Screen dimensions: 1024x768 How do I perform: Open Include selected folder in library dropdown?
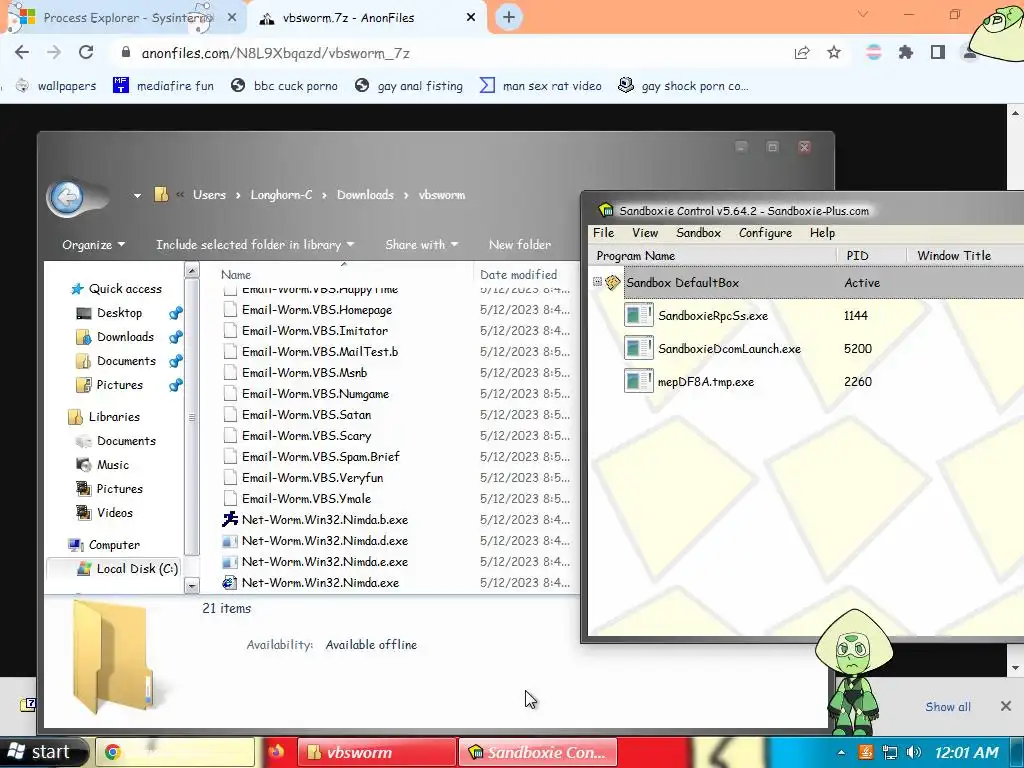255,245
